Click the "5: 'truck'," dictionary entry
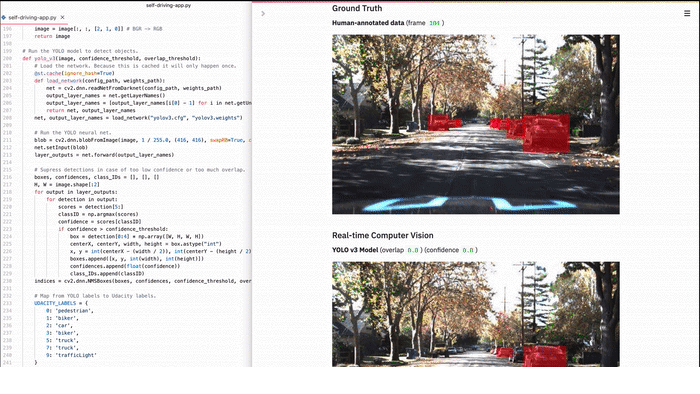The height and width of the screenshot is (394, 700). [62, 340]
